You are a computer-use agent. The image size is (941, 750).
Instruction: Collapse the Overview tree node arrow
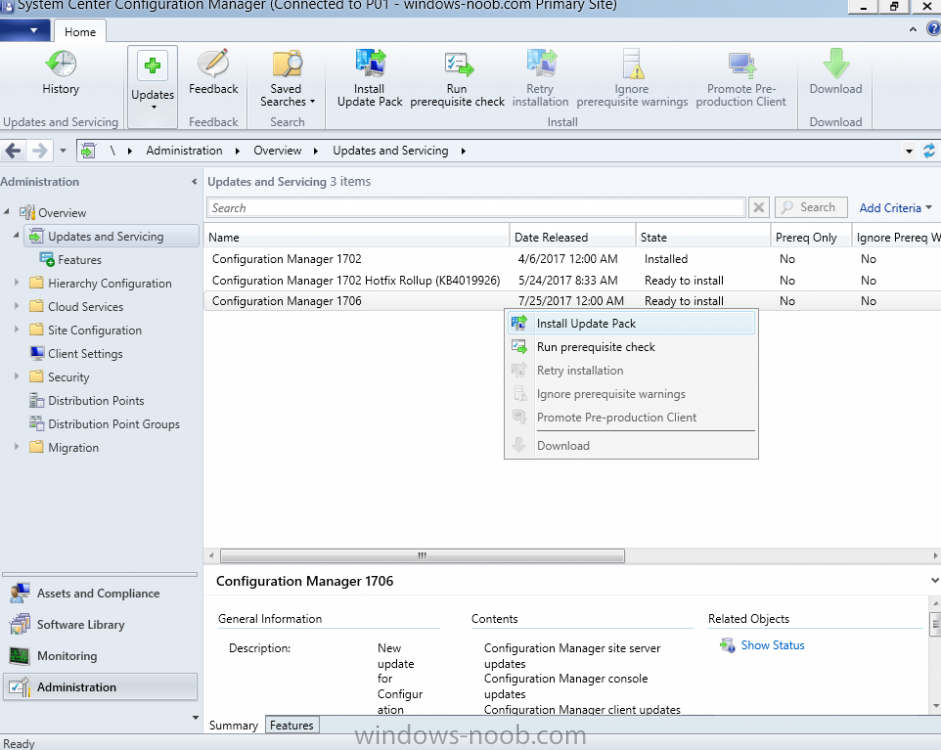click(x=7, y=211)
